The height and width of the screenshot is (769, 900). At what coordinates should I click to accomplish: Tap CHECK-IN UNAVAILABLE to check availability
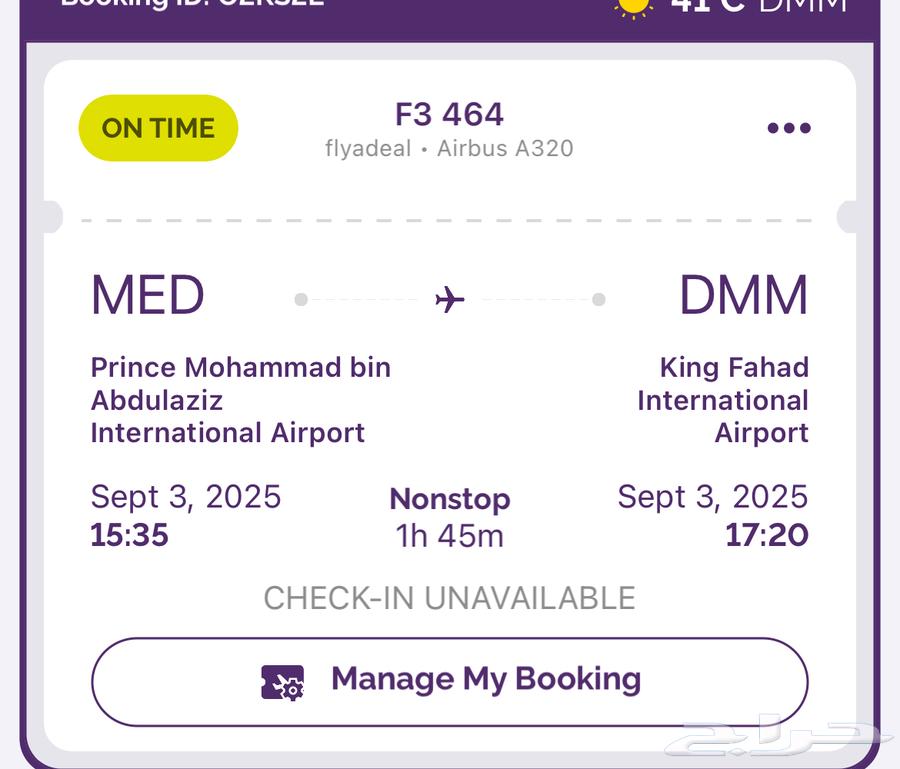click(x=448, y=598)
